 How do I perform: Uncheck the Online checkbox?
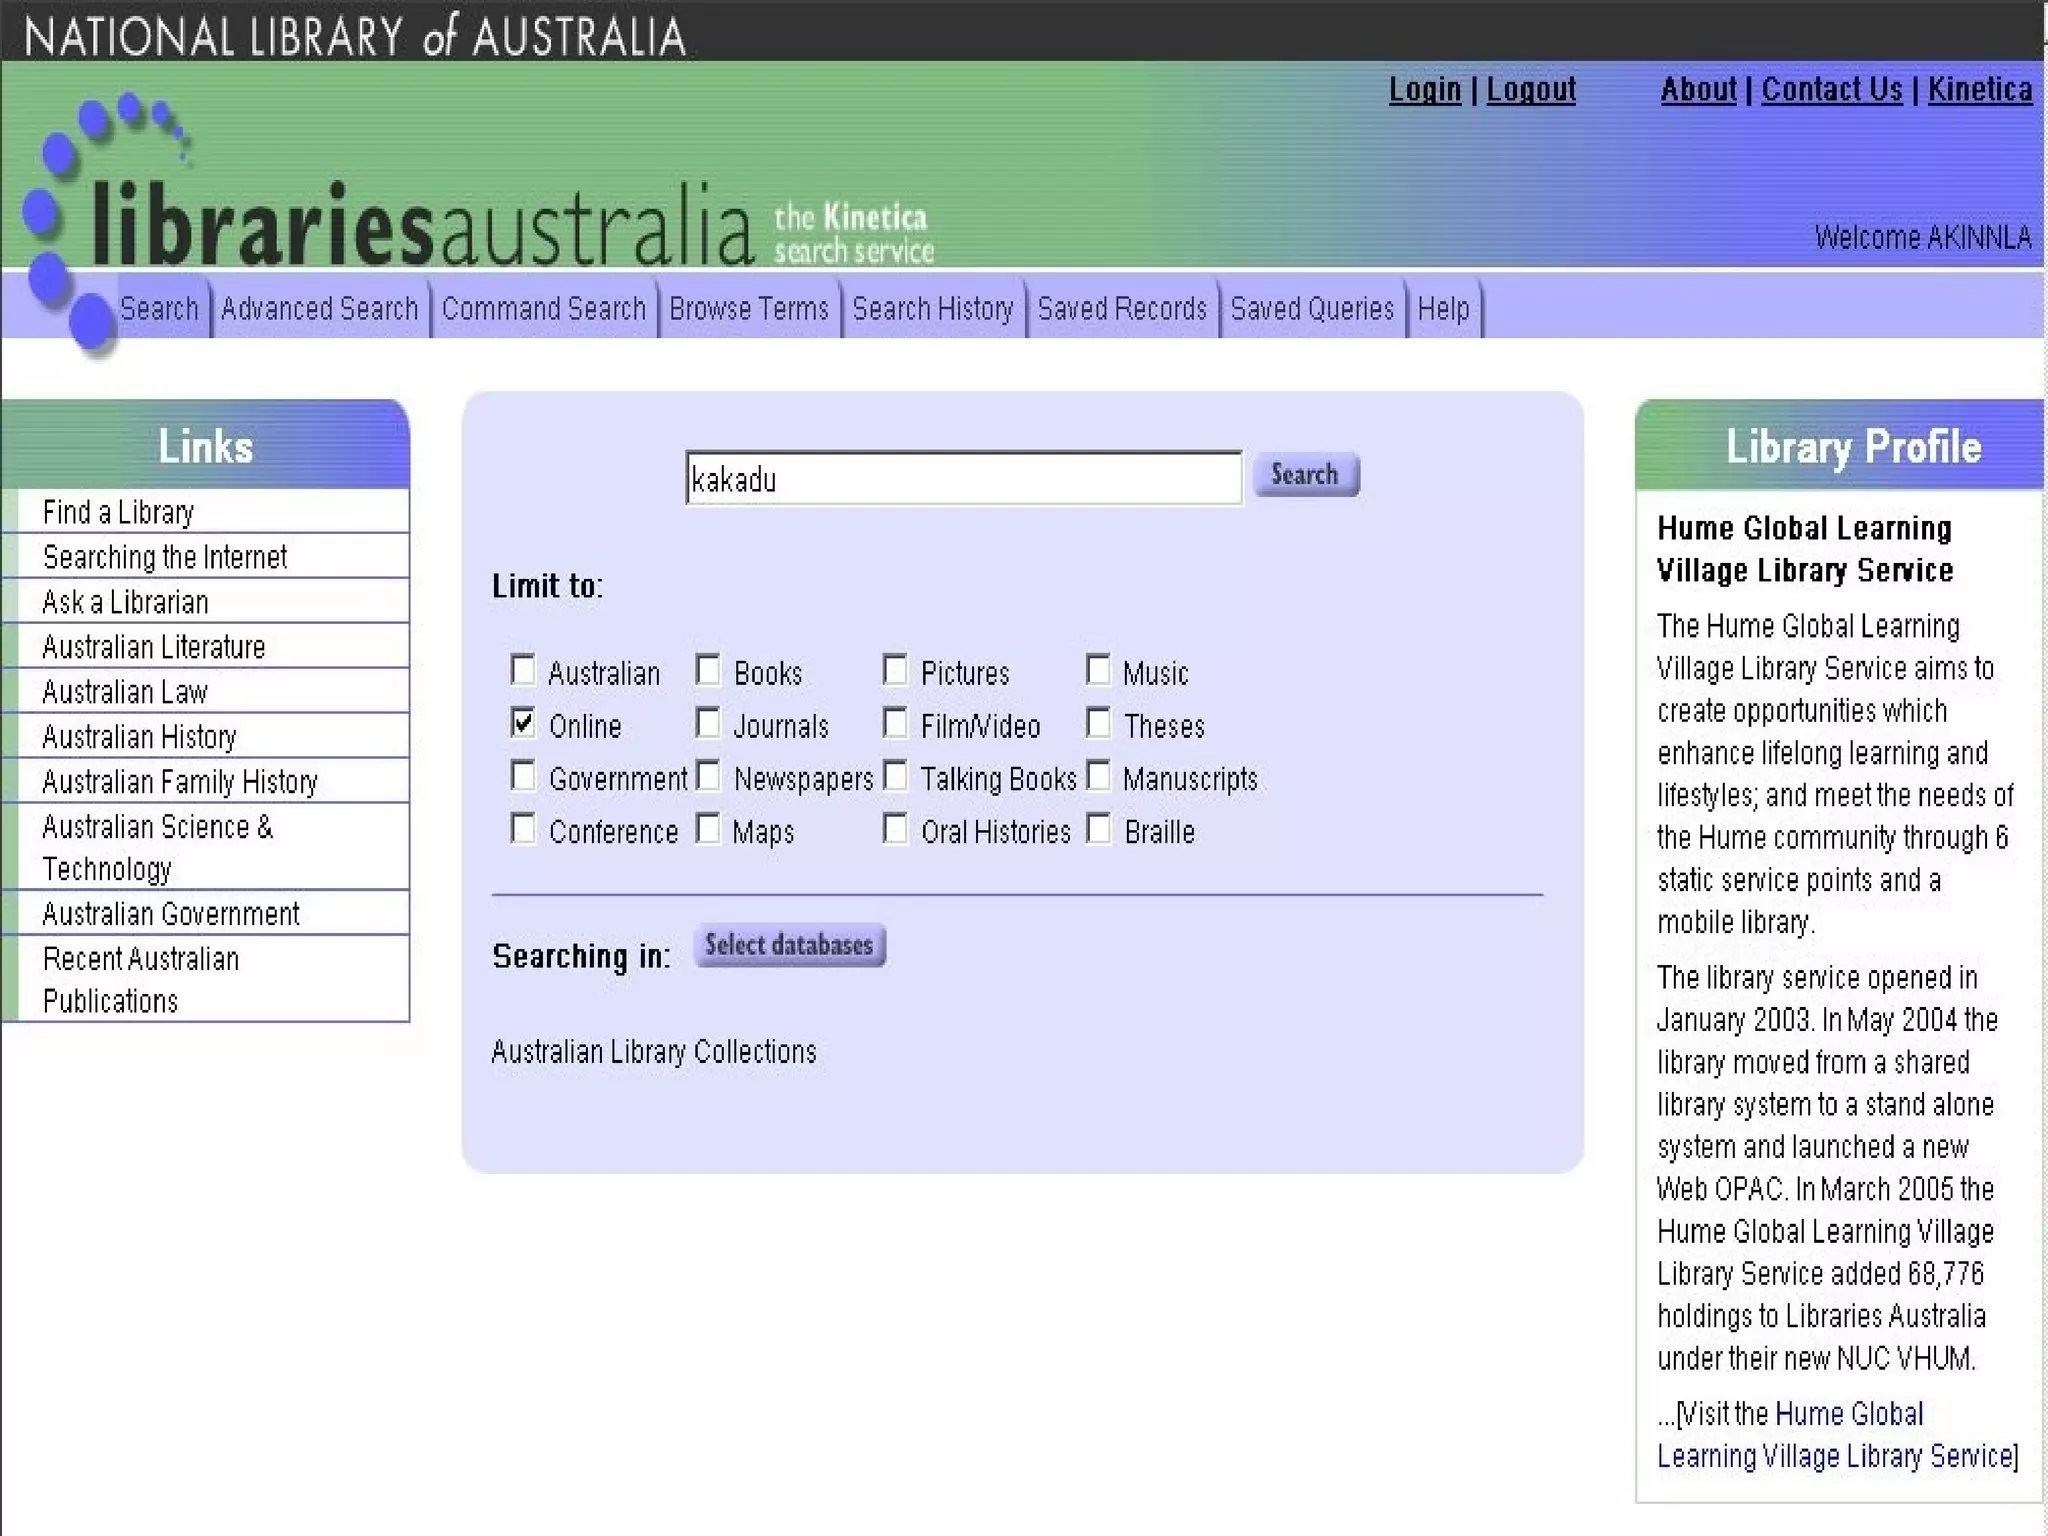click(x=523, y=723)
